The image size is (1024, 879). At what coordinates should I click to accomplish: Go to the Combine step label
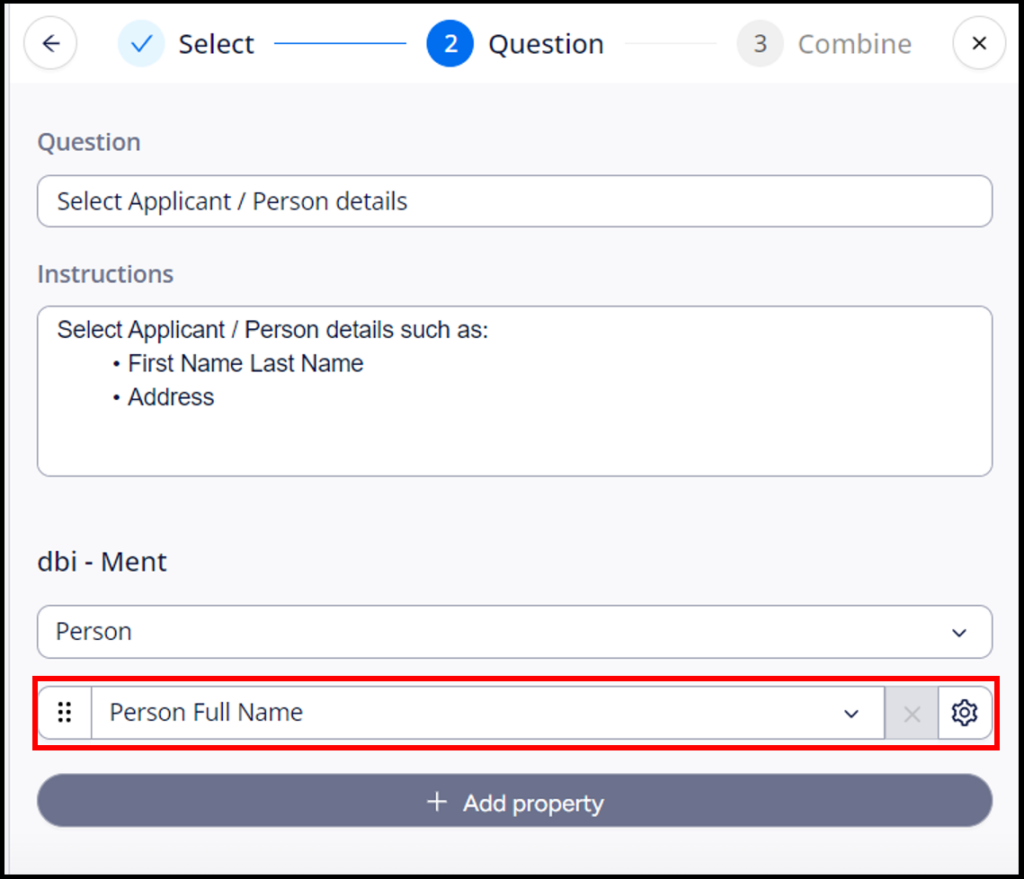(854, 44)
